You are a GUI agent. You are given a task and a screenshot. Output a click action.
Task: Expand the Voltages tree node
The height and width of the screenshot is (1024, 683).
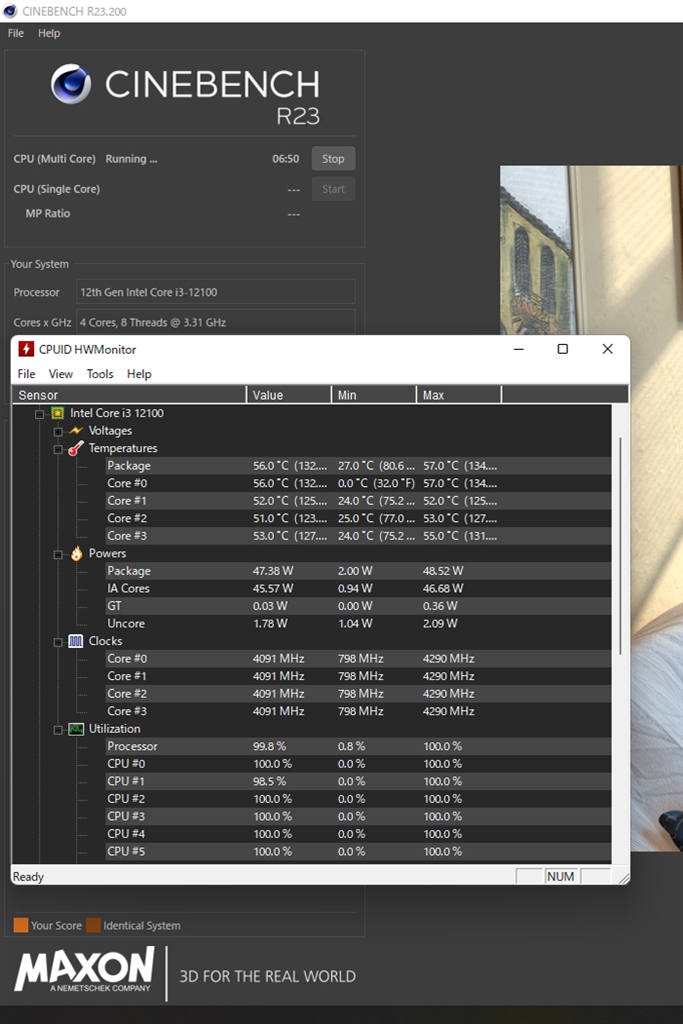click(58, 431)
